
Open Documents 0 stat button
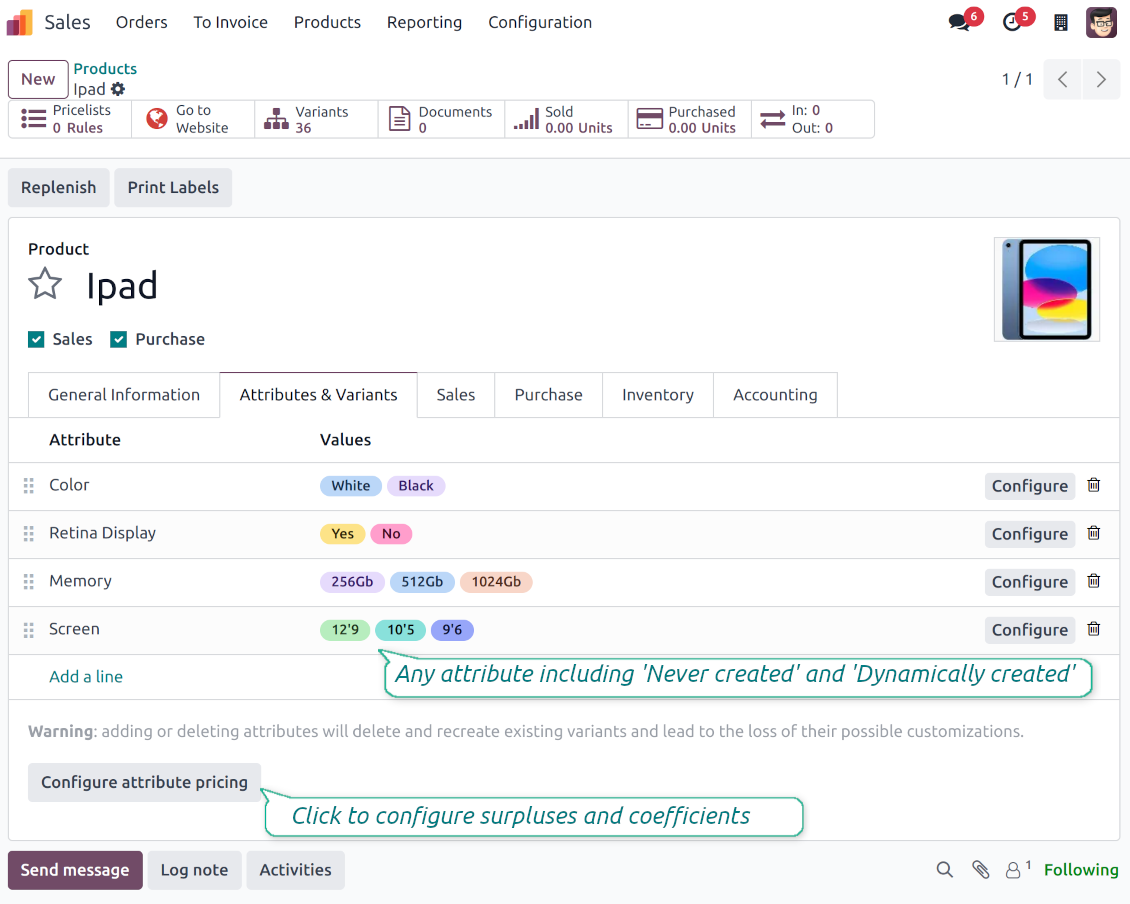pyautogui.click(x=441, y=119)
